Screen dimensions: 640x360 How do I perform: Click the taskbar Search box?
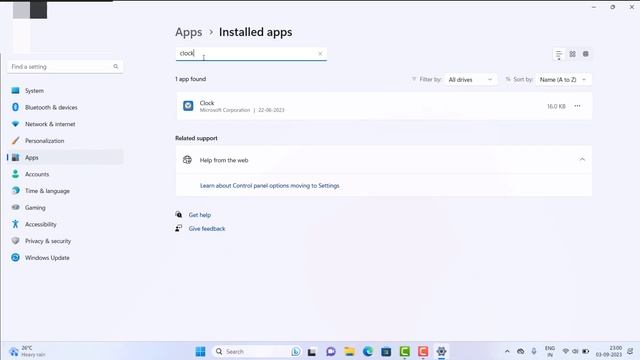point(257,351)
